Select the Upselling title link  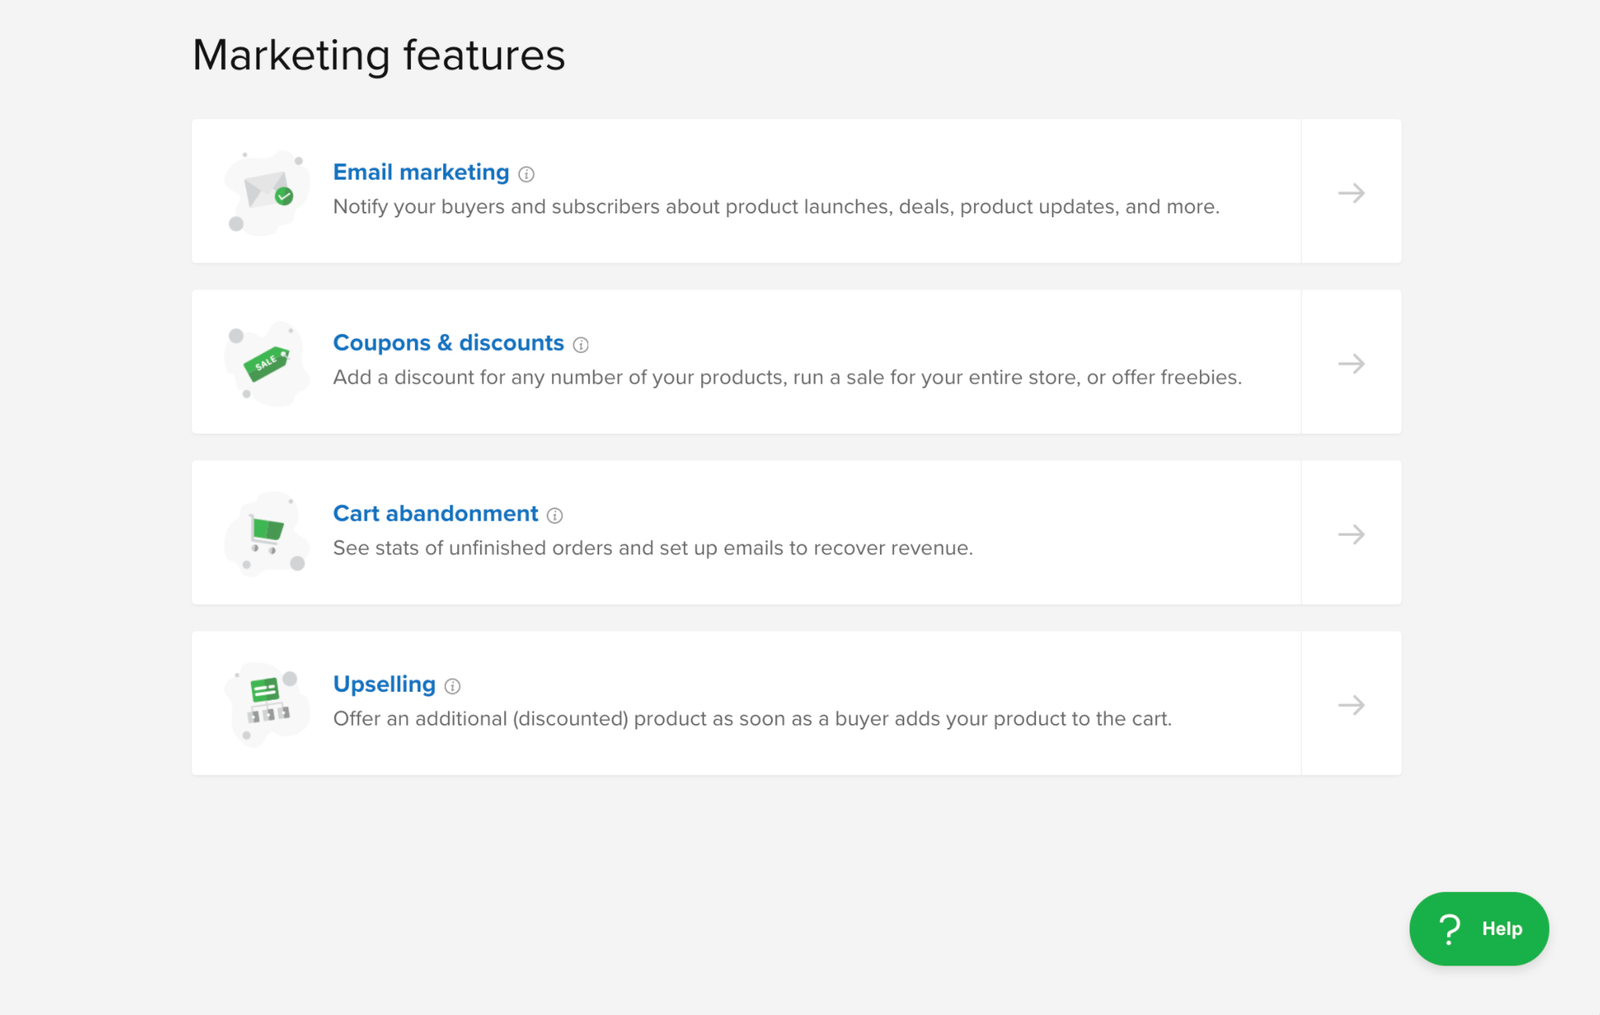click(384, 684)
